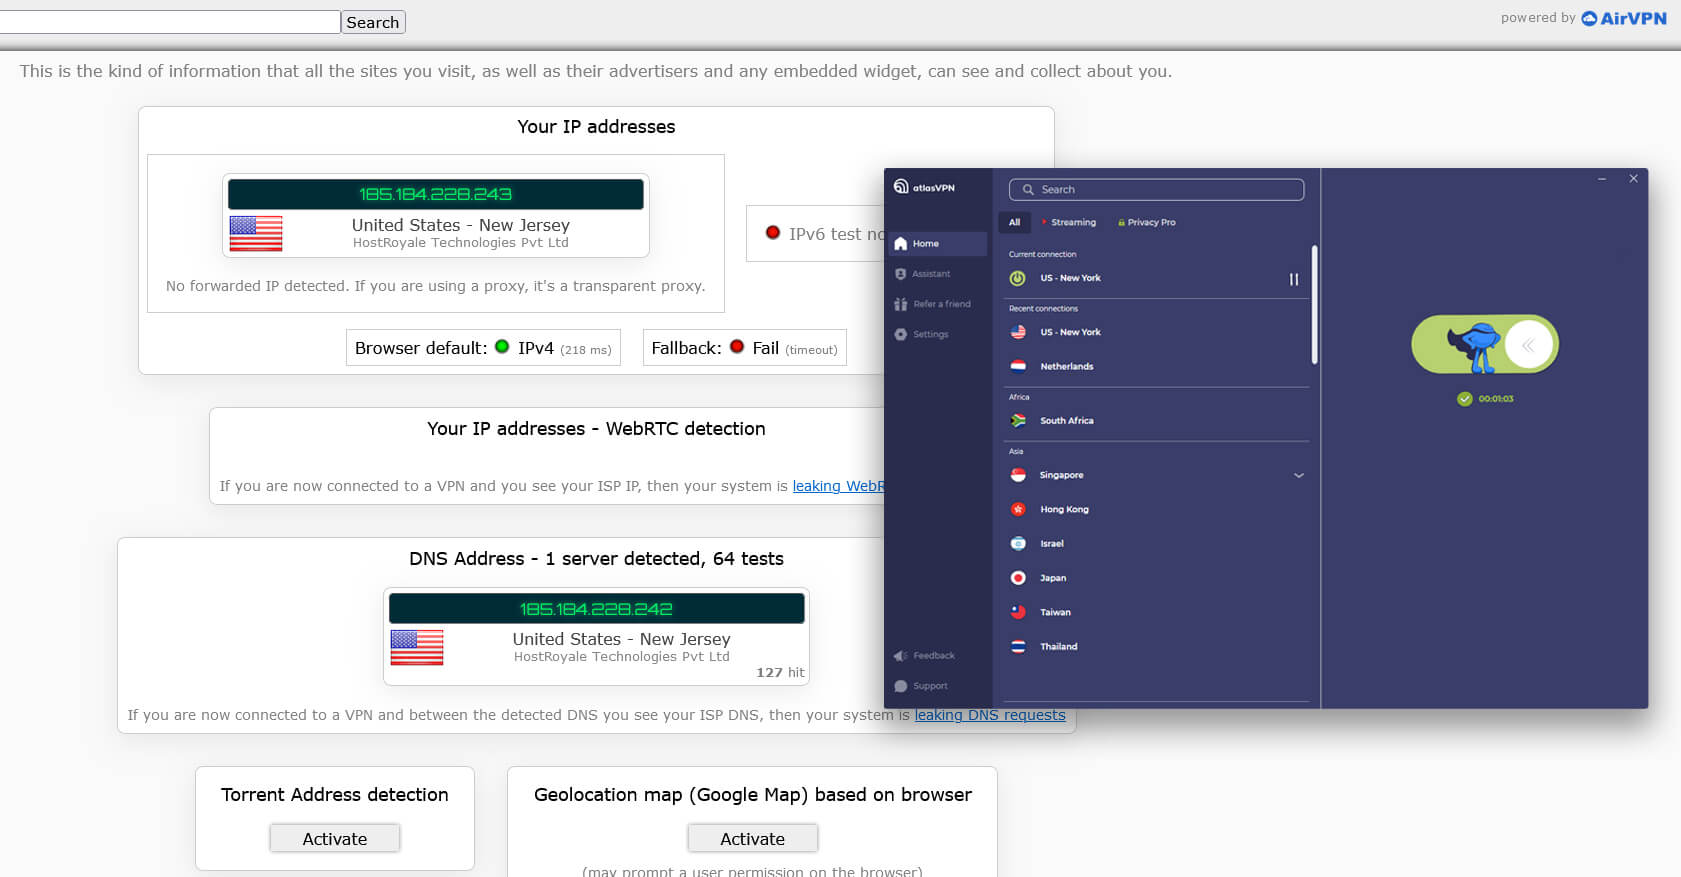
Task: Click the Japan flag icon
Action: 1018,578
